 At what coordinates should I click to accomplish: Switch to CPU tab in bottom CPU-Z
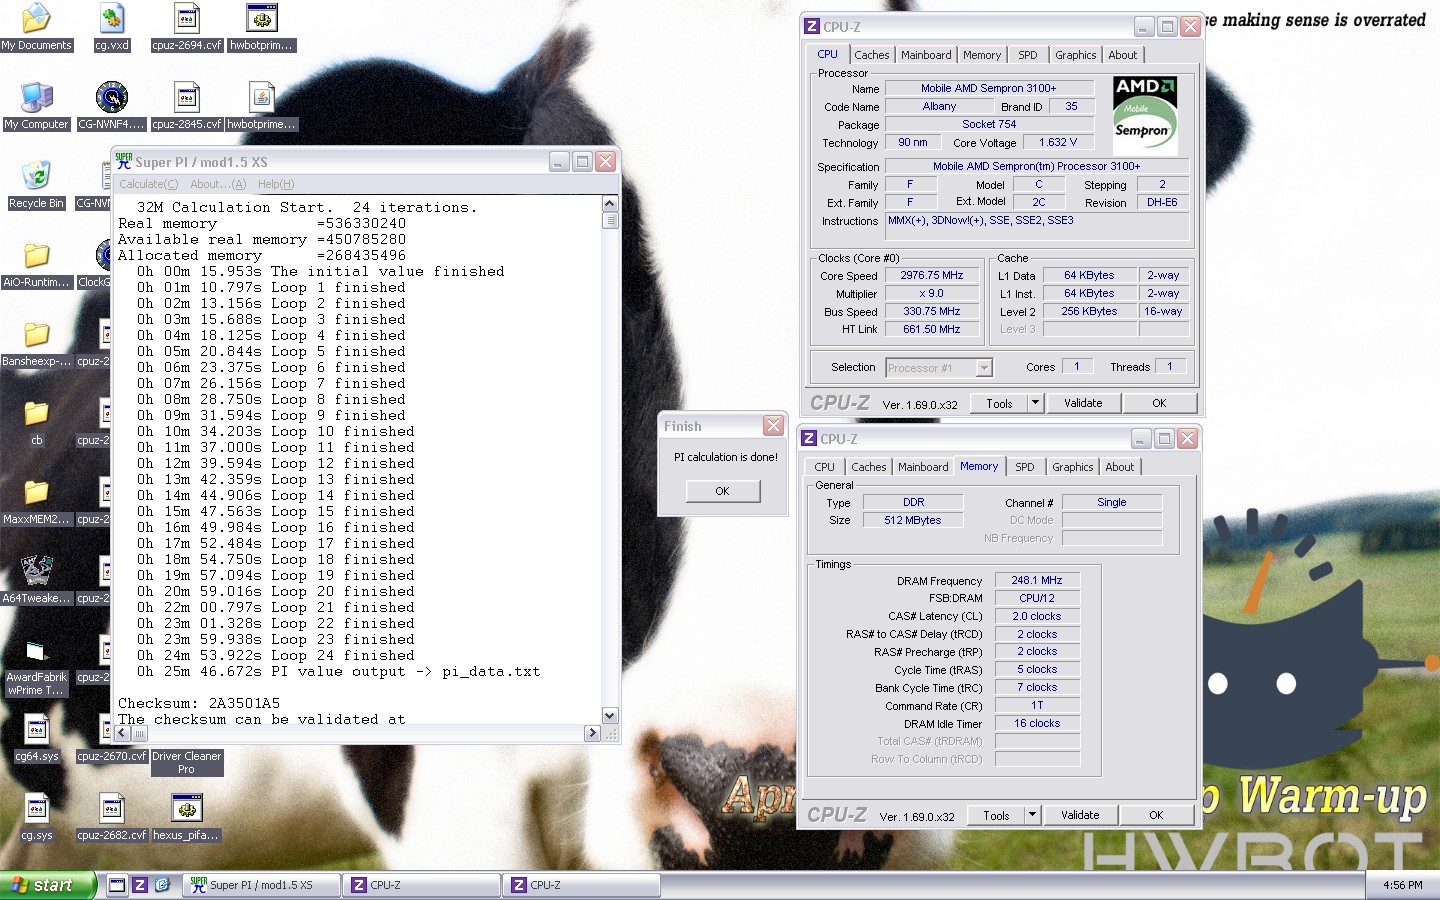click(x=824, y=467)
